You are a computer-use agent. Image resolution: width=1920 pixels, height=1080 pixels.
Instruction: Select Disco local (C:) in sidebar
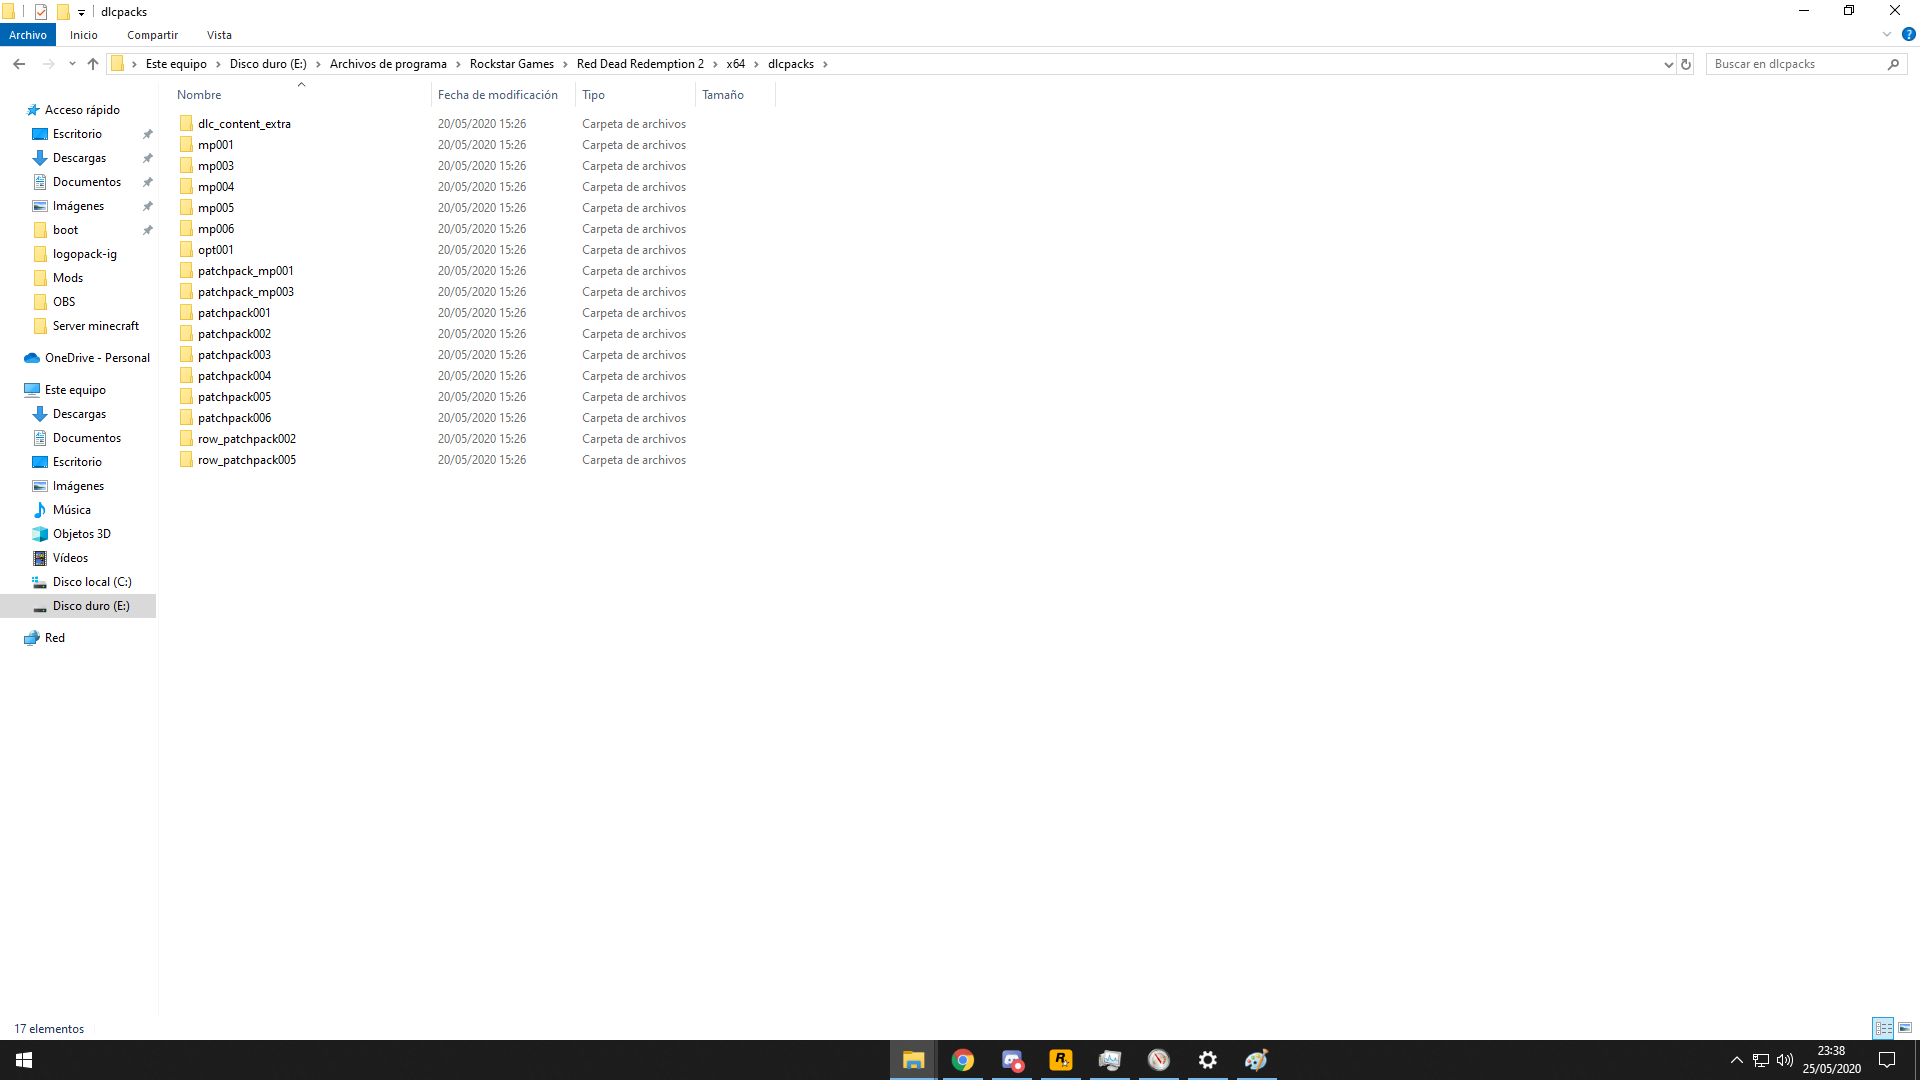click(x=92, y=582)
